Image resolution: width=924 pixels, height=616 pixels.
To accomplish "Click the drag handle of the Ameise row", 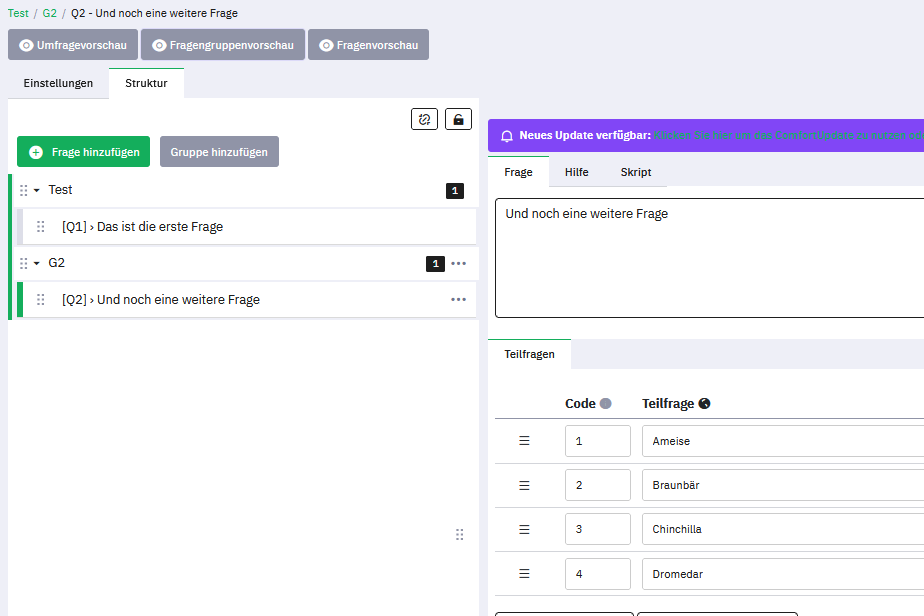I will pyautogui.click(x=524, y=441).
